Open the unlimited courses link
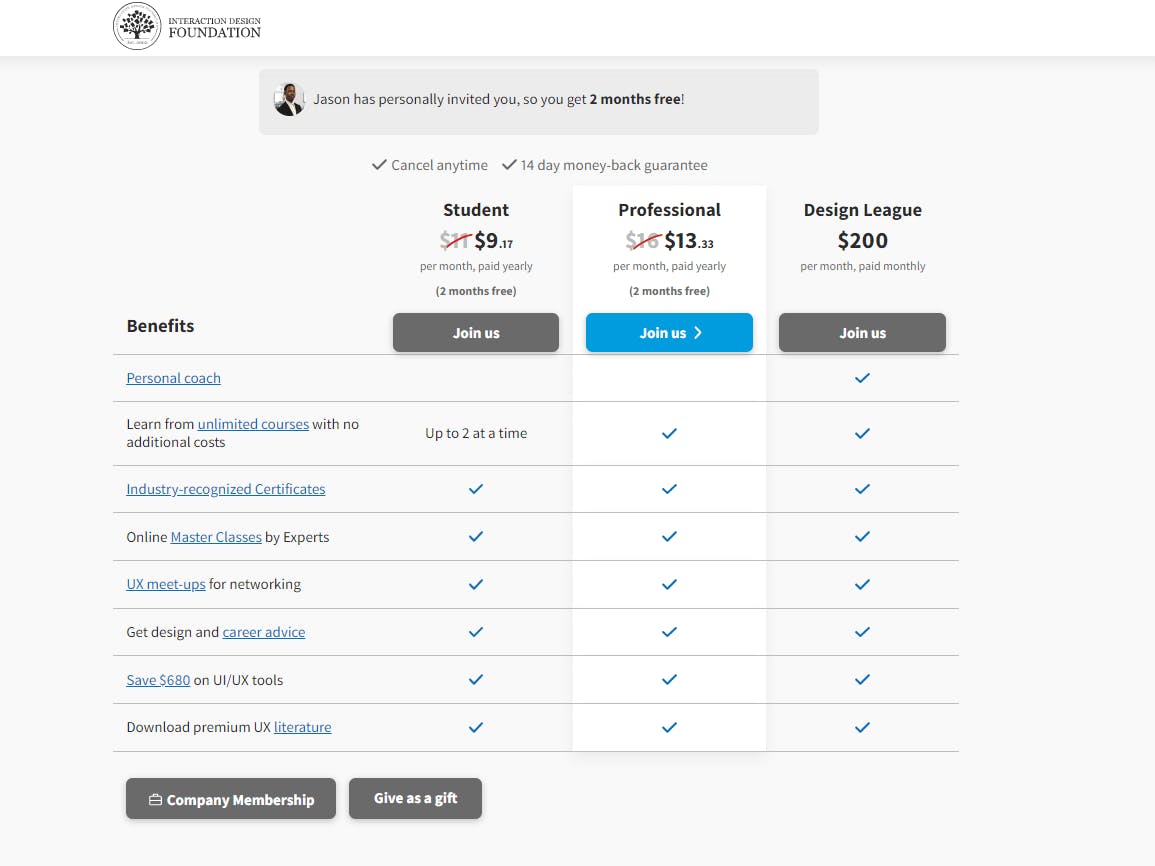1155x866 pixels. point(253,424)
